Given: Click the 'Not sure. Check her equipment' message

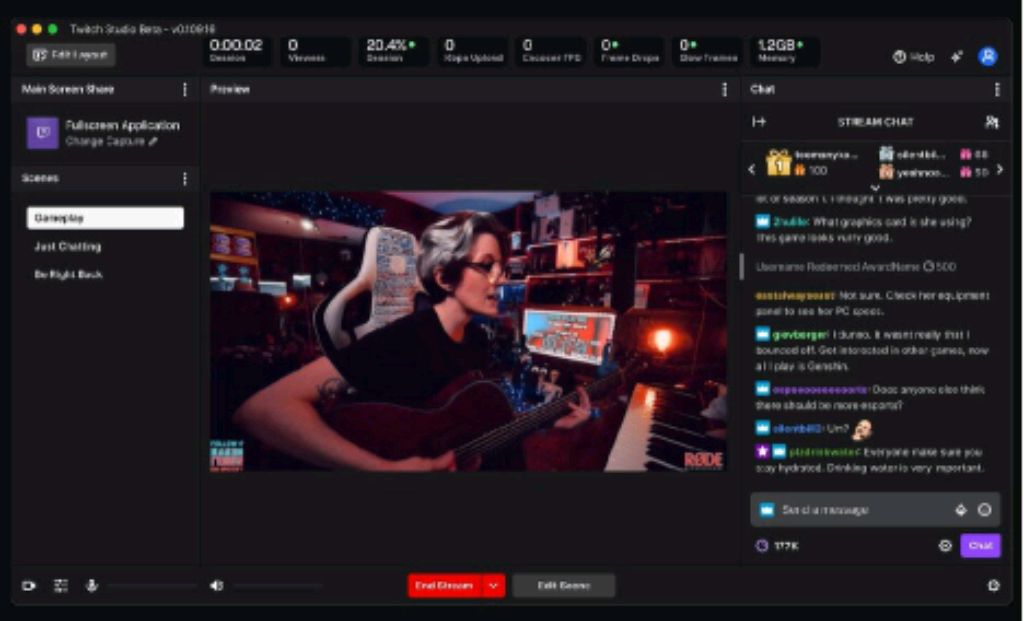Looking at the screenshot, I should click(x=872, y=303).
